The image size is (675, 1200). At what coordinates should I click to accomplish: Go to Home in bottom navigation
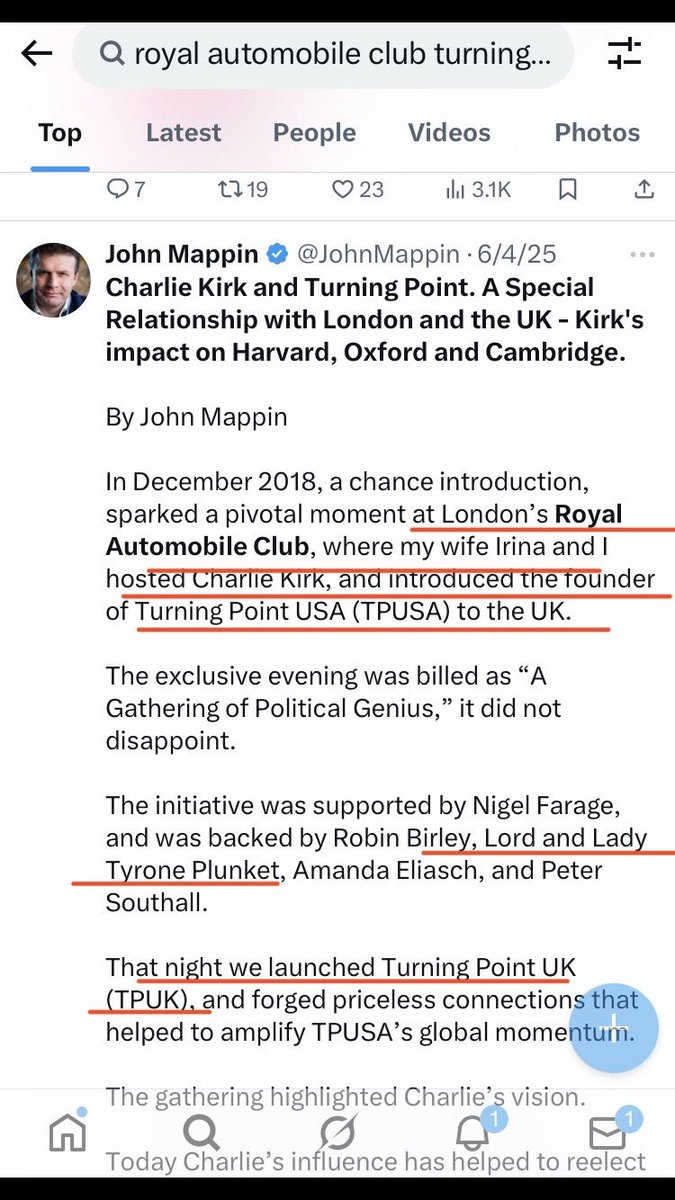(x=68, y=1132)
